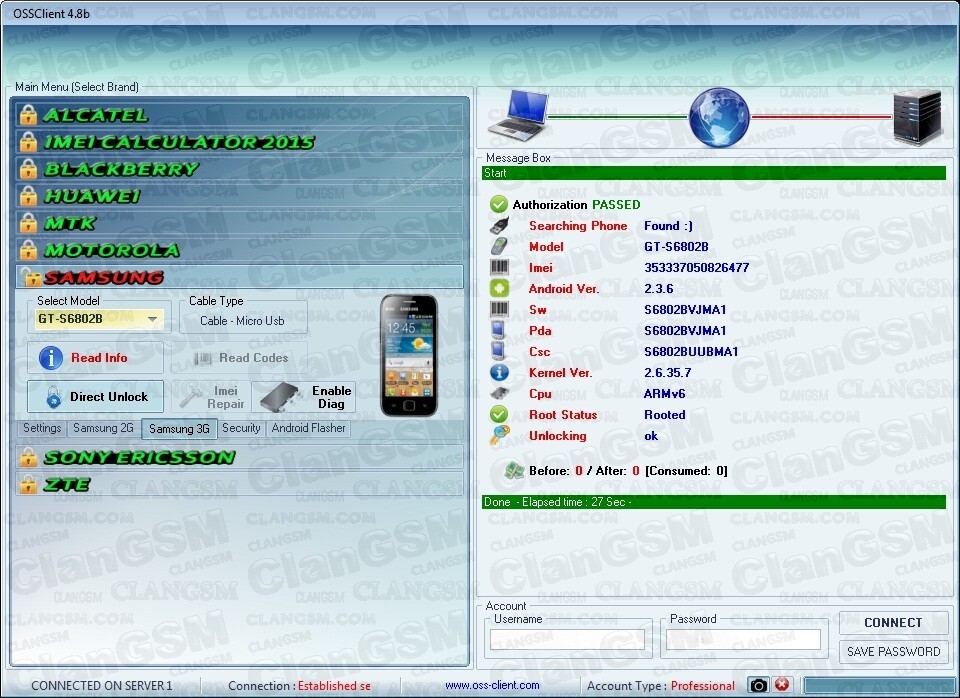Click the CONNECT button
Image resolution: width=960 pixels, height=698 pixels.
click(x=893, y=623)
